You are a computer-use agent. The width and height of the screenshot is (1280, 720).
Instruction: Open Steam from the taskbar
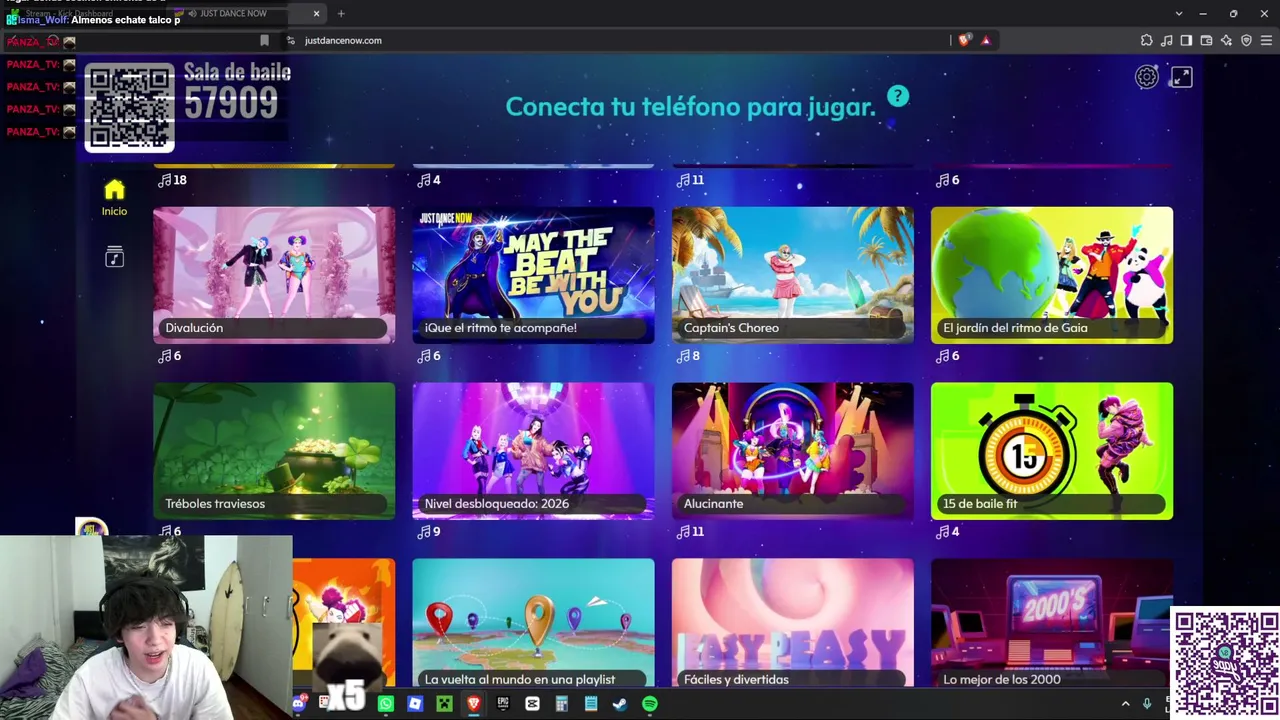pos(620,704)
